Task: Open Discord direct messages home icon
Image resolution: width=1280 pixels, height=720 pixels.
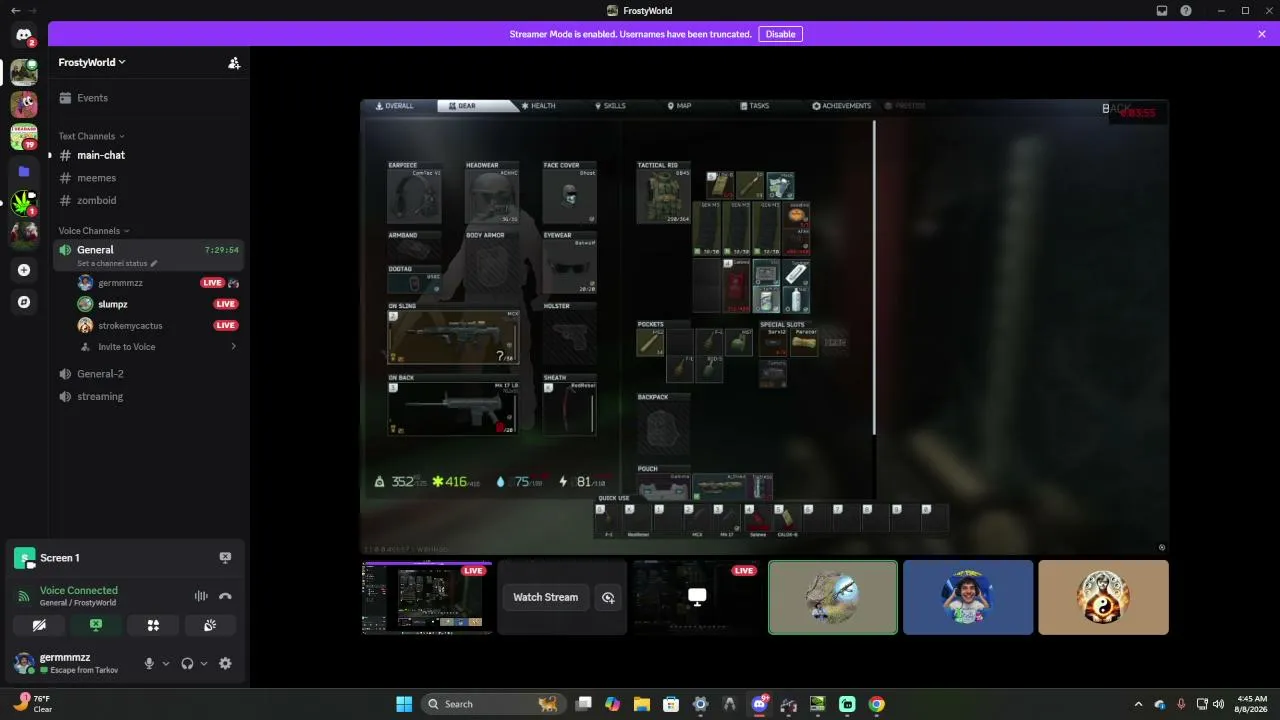Action: pos(24,35)
